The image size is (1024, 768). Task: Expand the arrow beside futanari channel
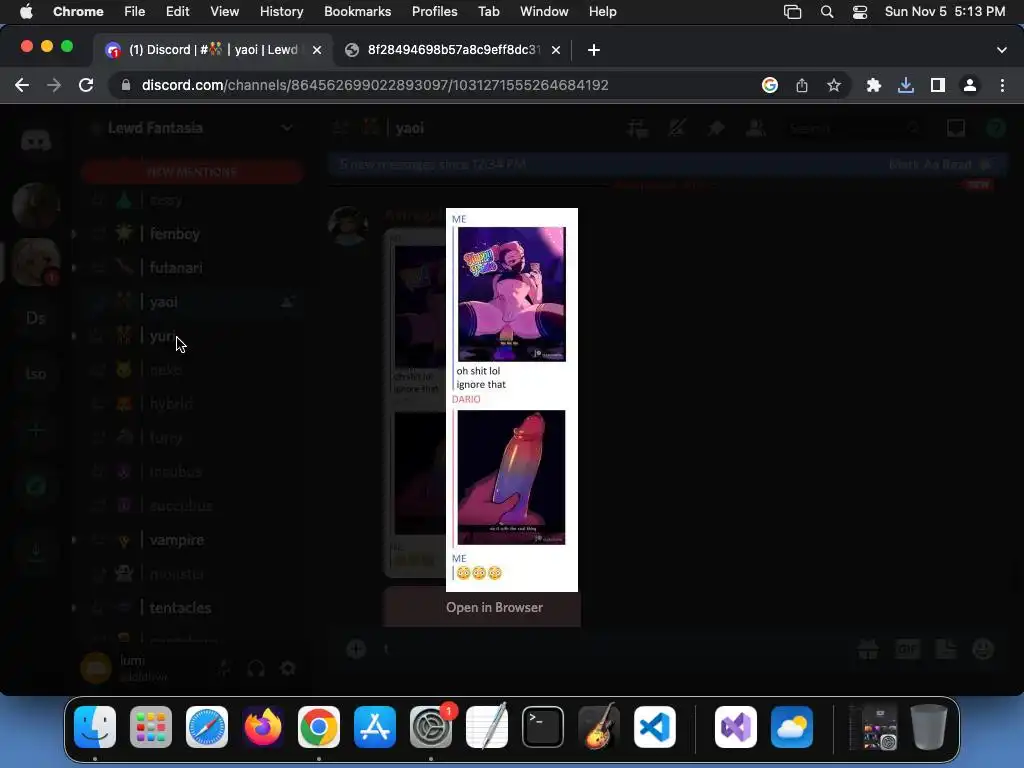click(x=73, y=268)
